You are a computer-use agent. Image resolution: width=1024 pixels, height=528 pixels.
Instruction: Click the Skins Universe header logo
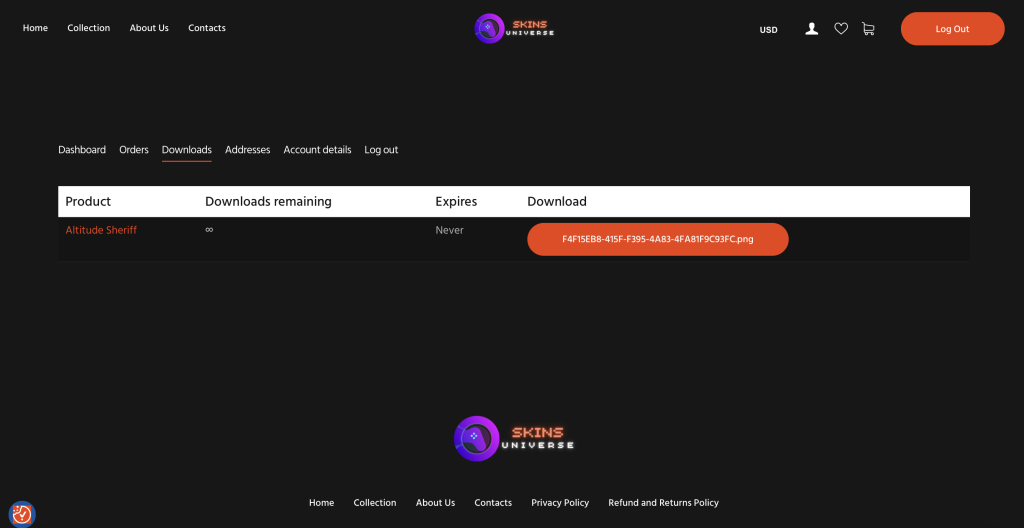(x=515, y=29)
